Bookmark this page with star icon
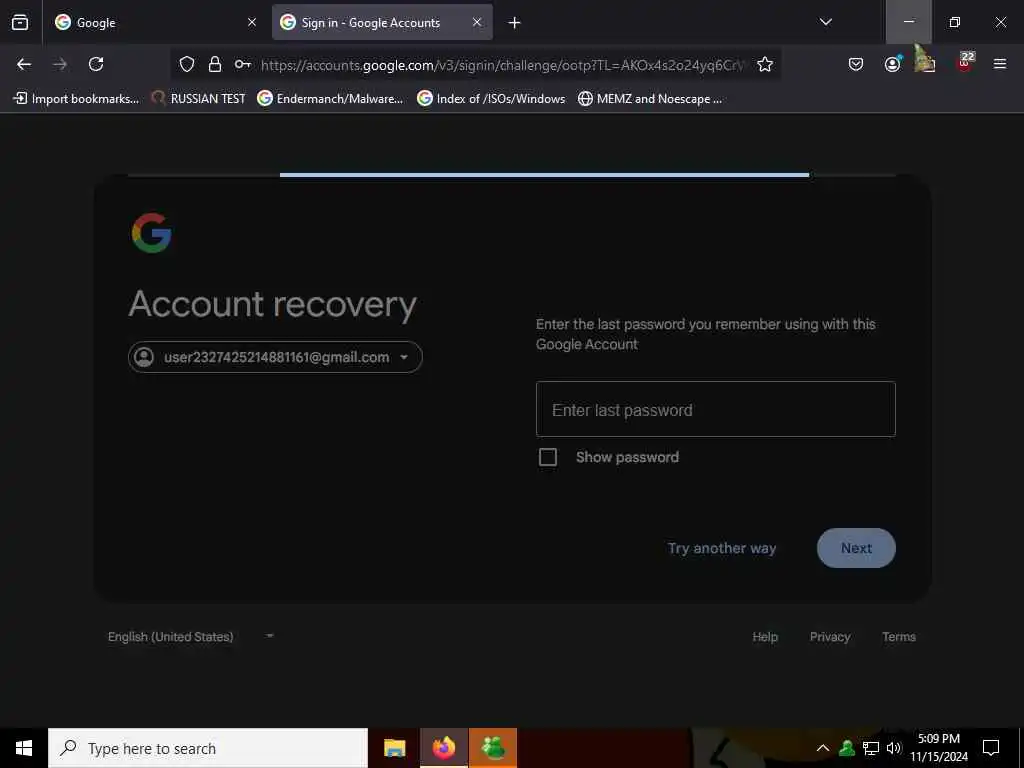Viewport: 1024px width, 768px height. click(x=765, y=64)
